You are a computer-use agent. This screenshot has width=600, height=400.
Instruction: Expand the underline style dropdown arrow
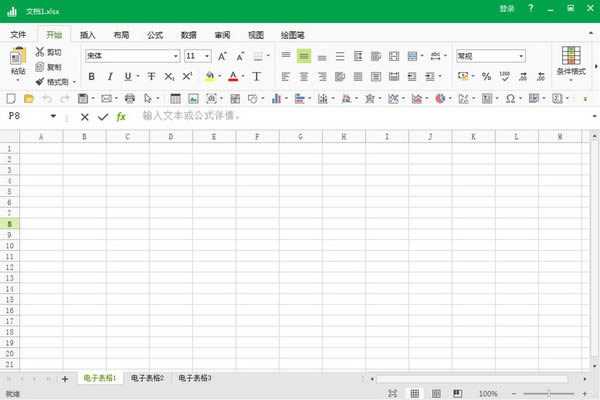138,77
